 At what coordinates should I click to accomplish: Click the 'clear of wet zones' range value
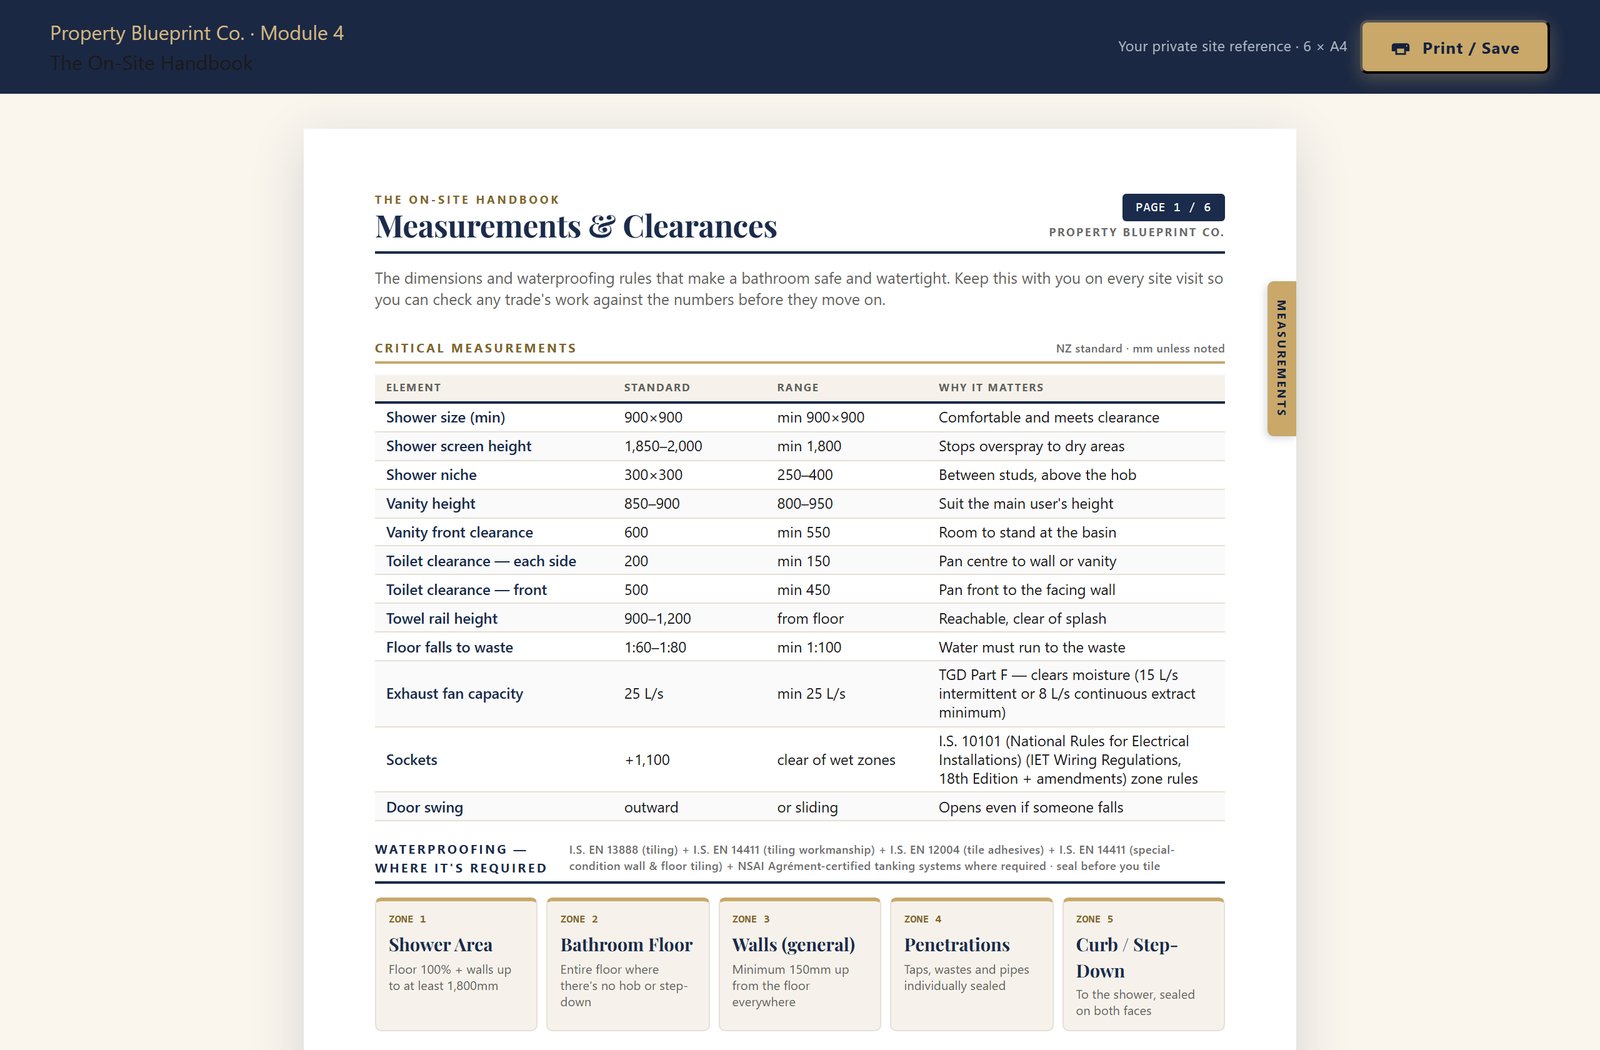tap(836, 760)
